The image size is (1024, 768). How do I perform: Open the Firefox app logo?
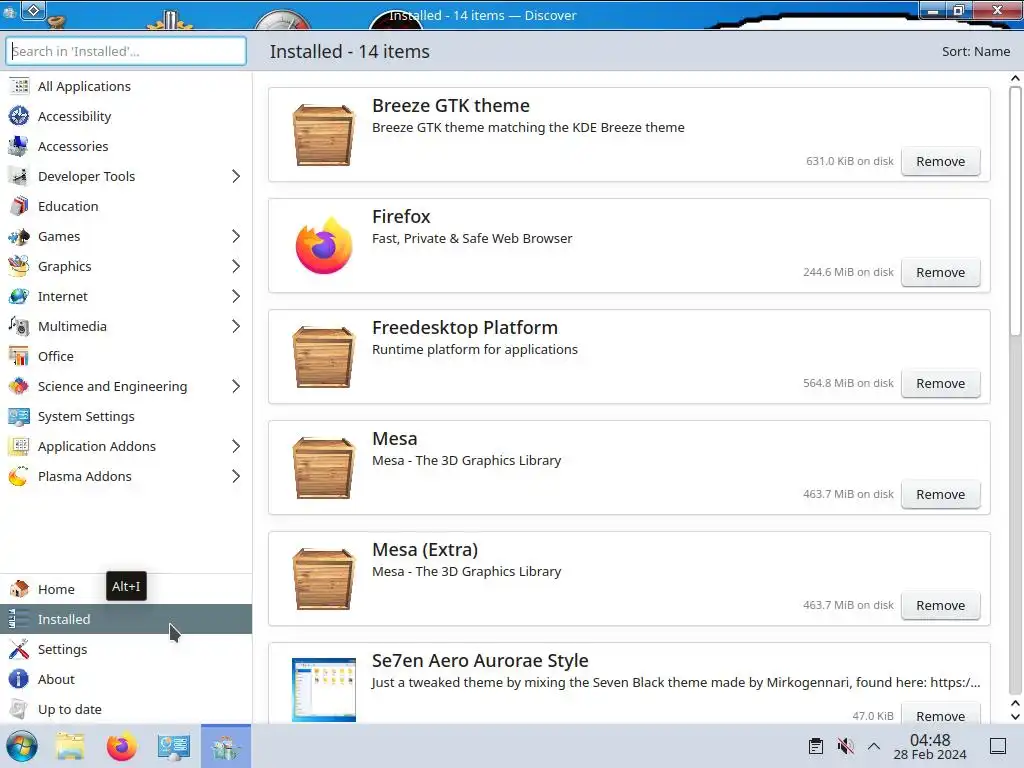(x=324, y=246)
